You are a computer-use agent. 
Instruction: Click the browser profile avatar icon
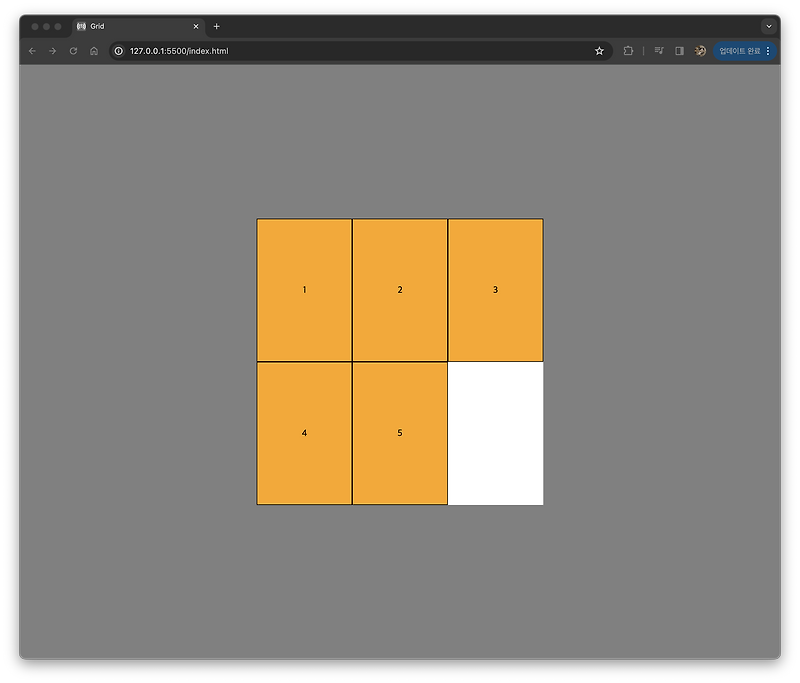pos(701,50)
